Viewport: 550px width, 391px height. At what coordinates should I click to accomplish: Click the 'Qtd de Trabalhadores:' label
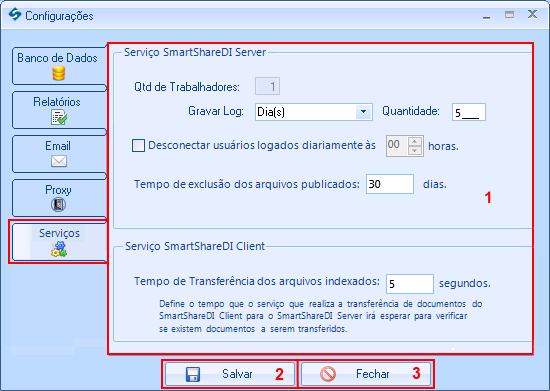187,87
